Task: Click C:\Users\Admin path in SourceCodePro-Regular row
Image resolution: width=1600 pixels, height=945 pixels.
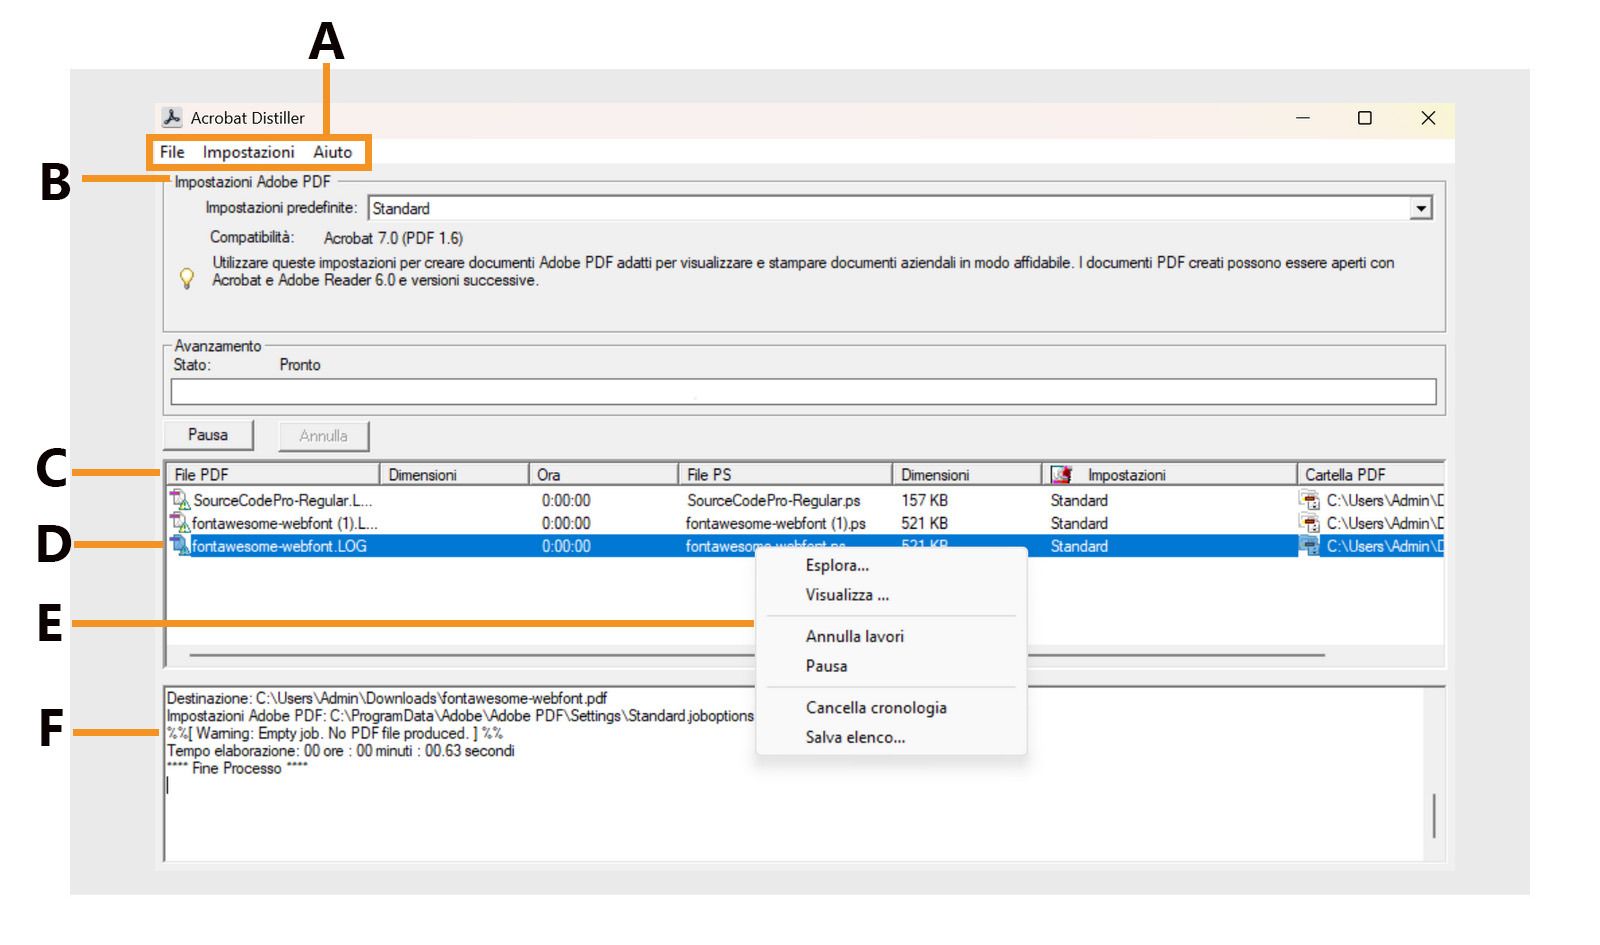Action: point(1385,500)
